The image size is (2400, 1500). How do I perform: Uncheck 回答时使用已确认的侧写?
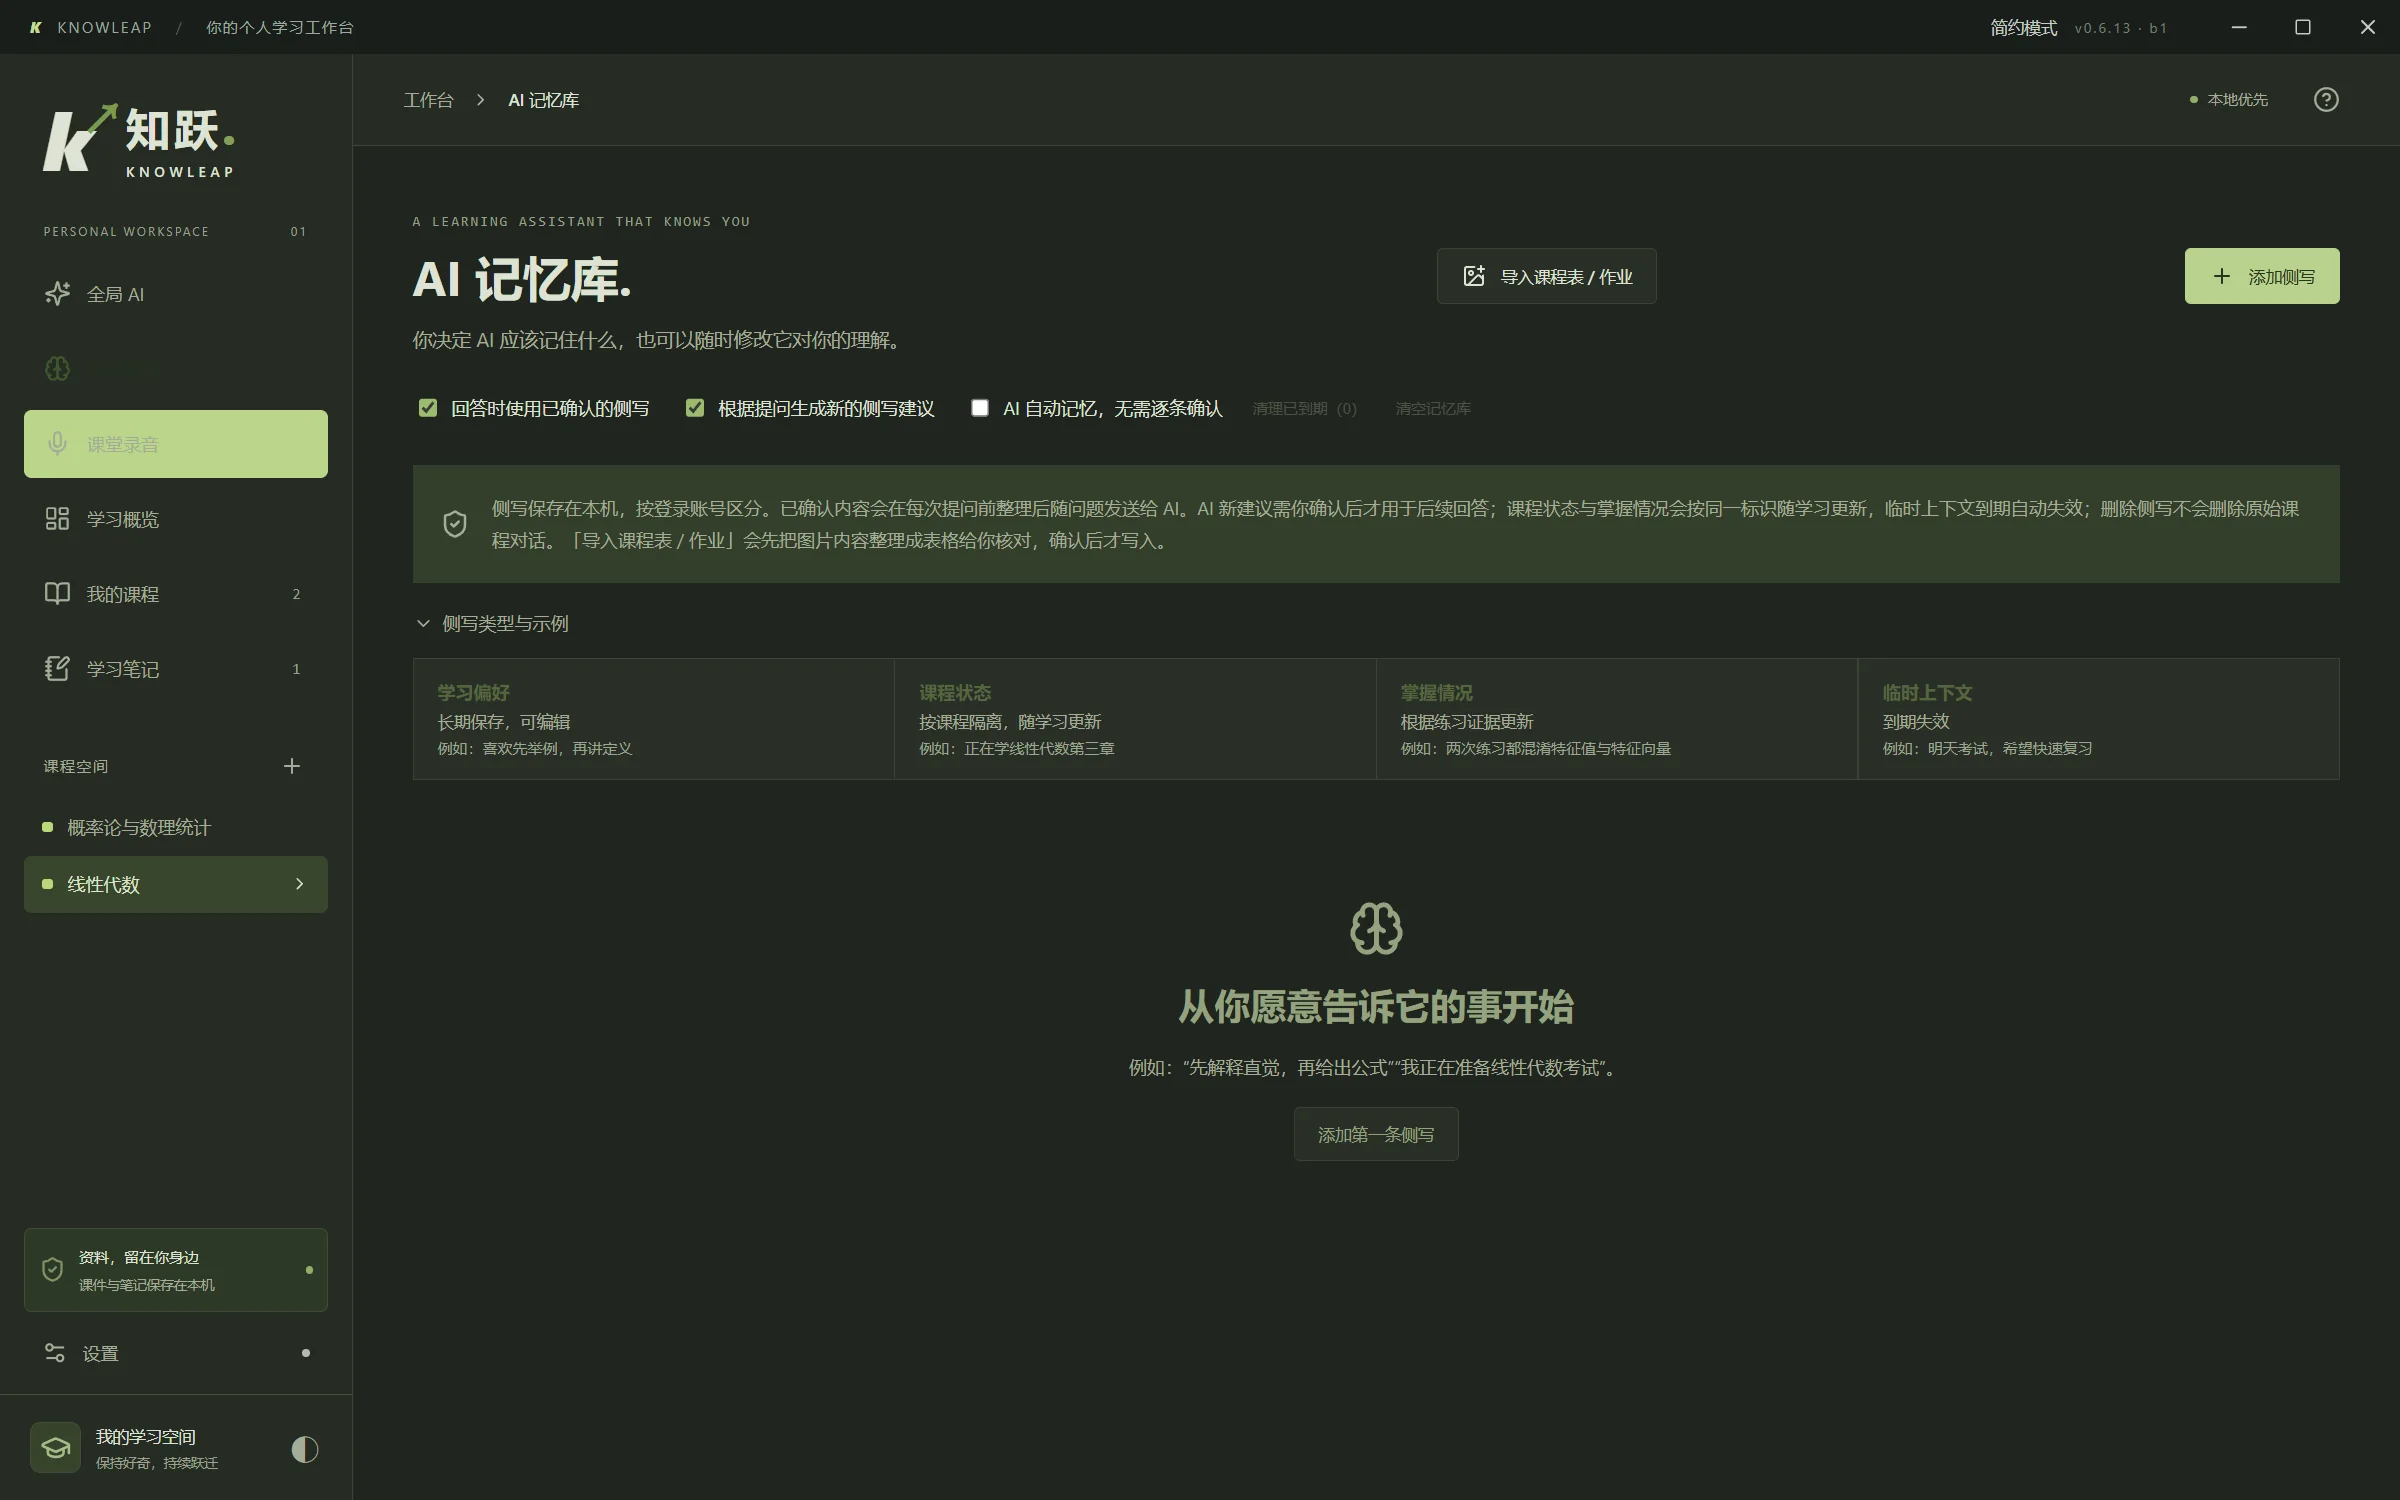click(428, 408)
